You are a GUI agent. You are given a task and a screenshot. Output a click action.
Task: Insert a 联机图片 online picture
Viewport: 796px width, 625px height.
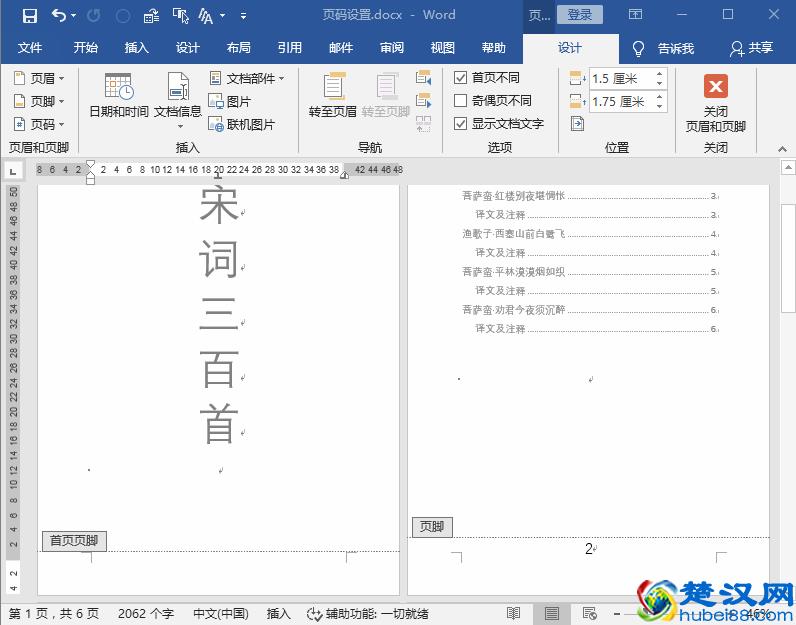(x=242, y=124)
